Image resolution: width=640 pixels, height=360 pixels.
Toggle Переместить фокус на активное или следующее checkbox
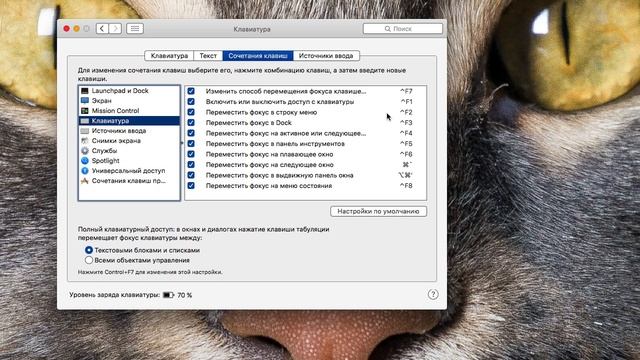pyautogui.click(x=191, y=133)
